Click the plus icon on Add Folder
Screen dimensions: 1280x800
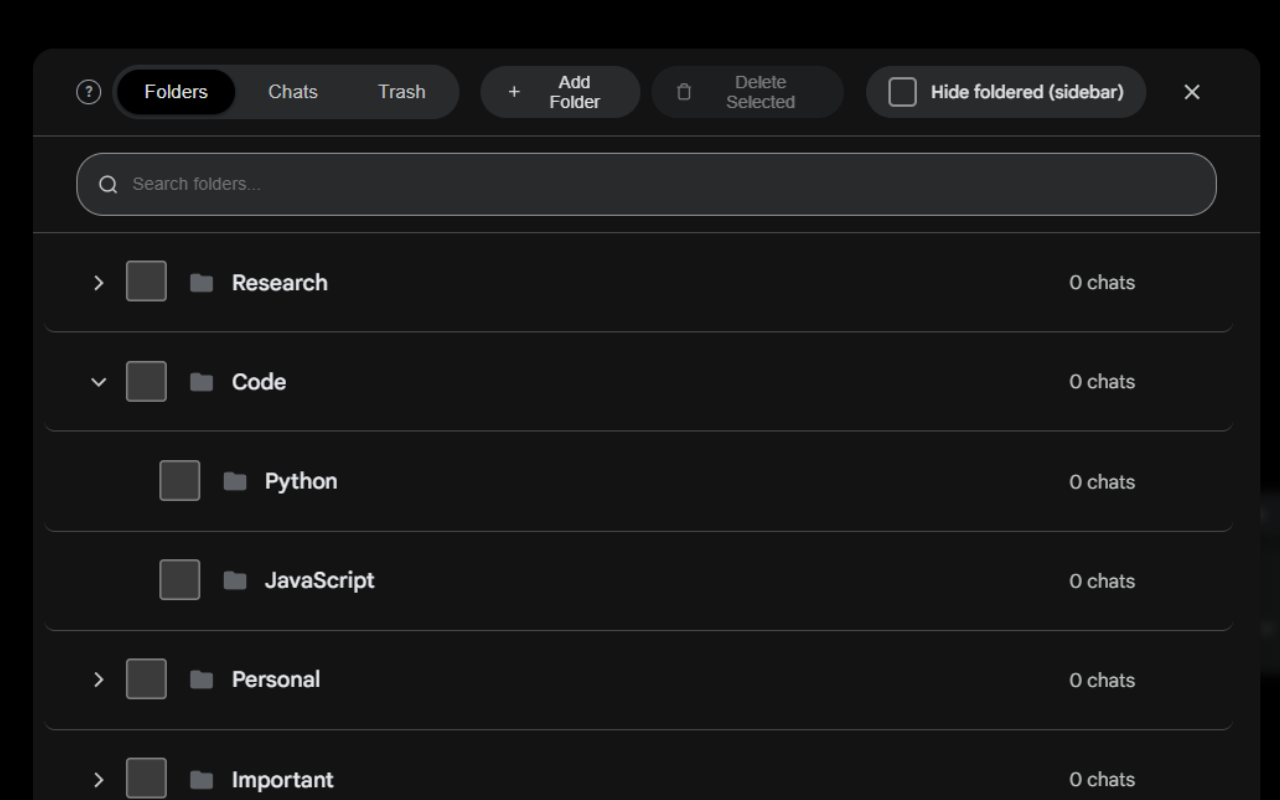[x=514, y=91]
